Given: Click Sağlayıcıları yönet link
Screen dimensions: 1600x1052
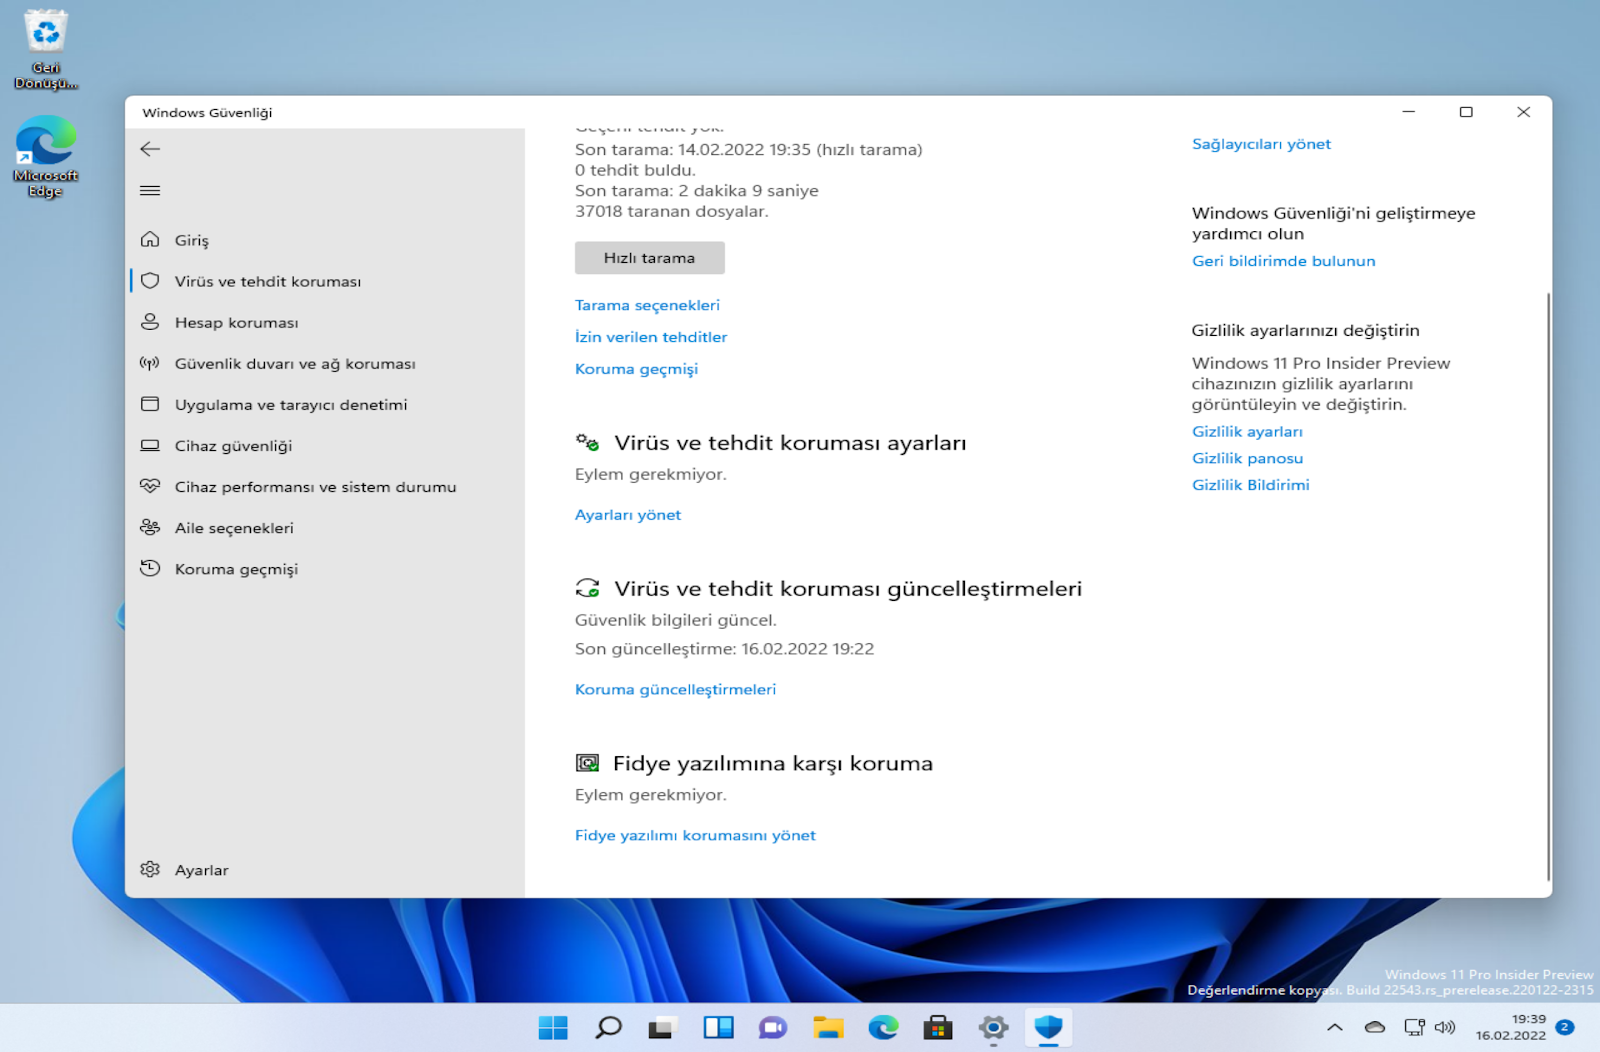Looking at the screenshot, I should (1261, 144).
